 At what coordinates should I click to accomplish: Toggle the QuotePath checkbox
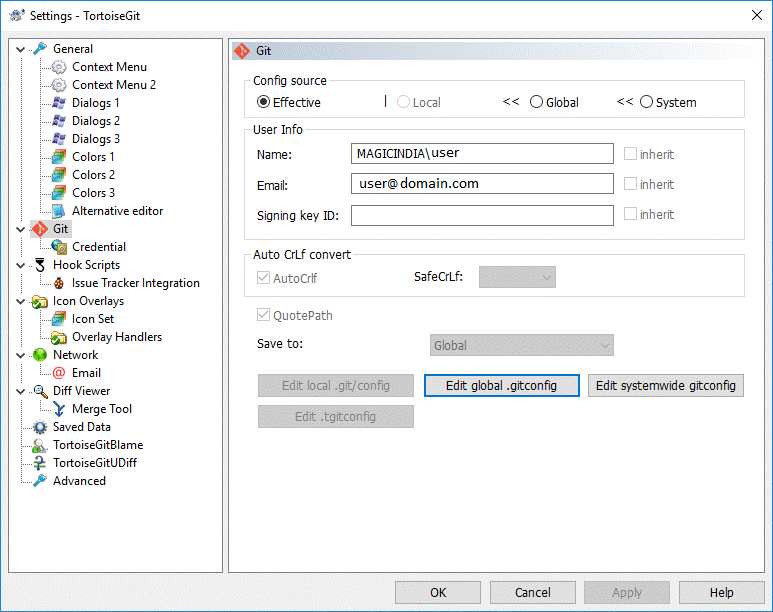263,315
